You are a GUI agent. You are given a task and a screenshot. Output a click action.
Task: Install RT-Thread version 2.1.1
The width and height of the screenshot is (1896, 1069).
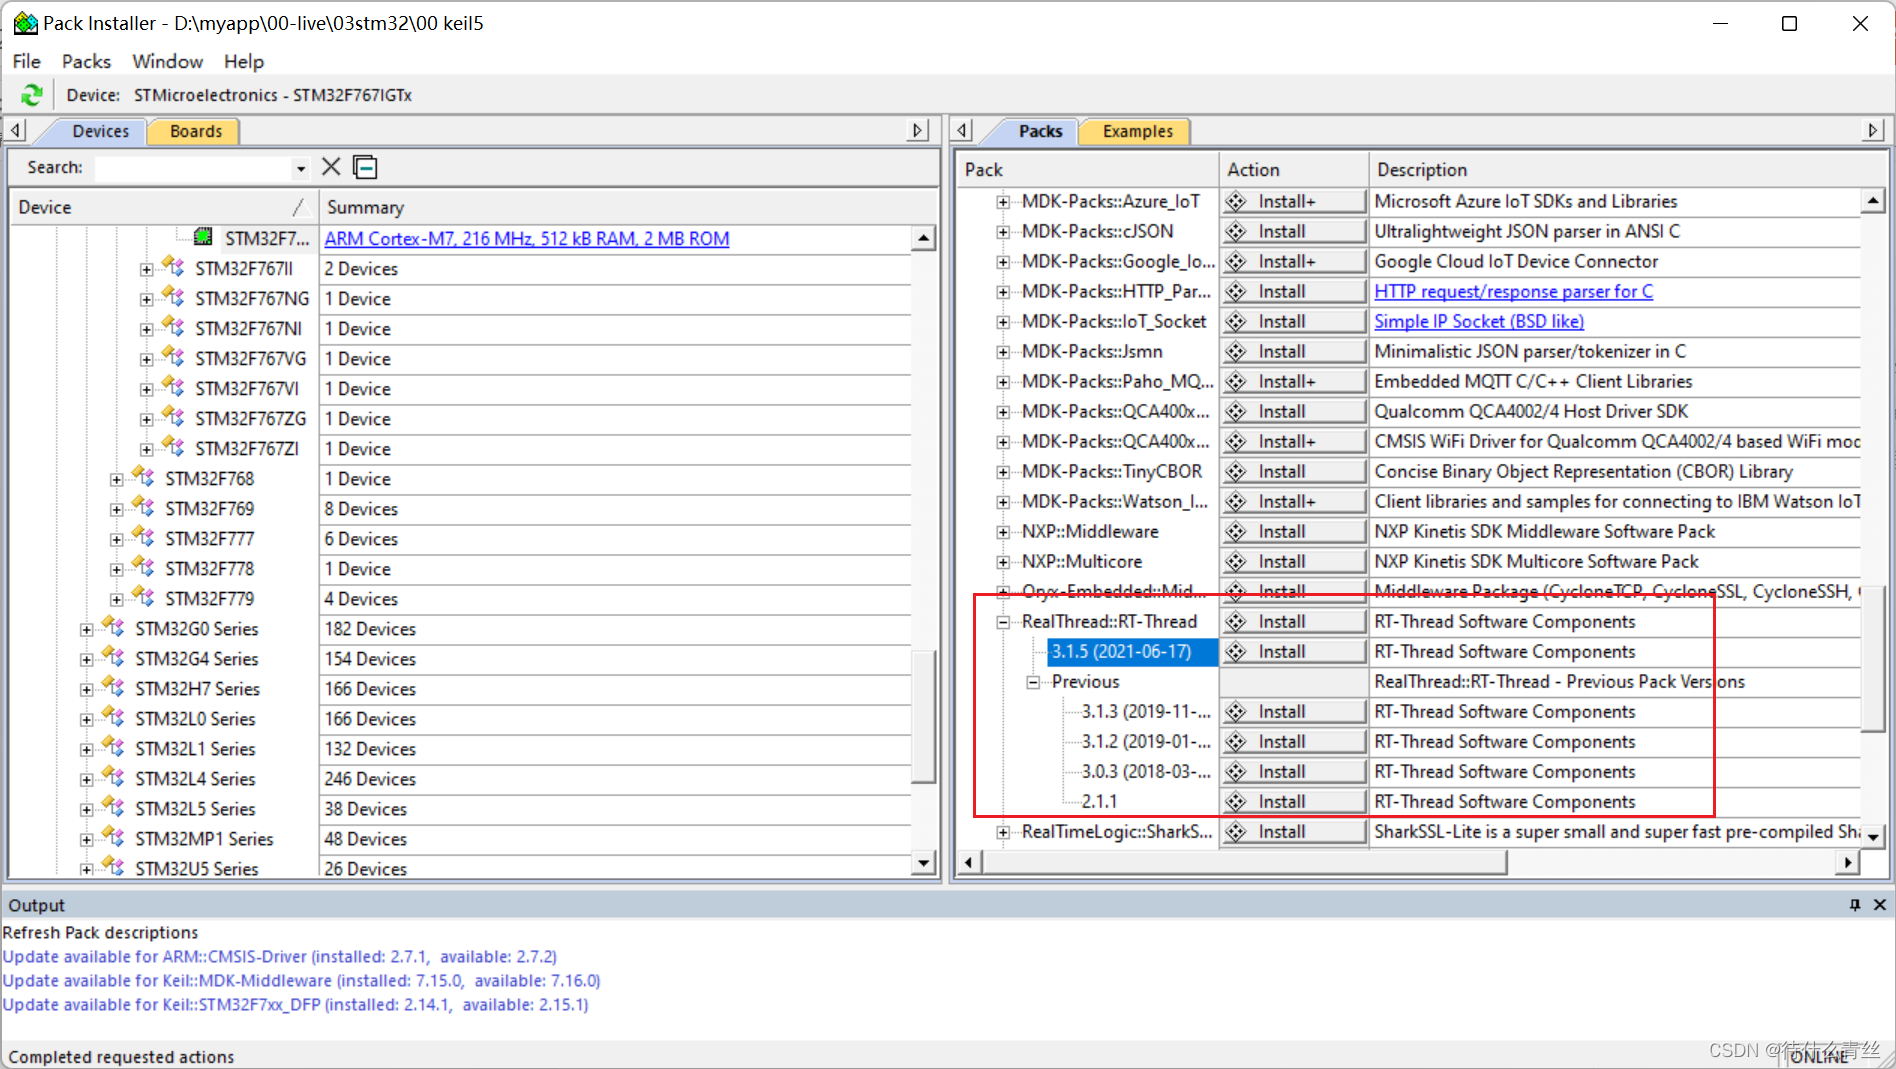(x=1293, y=801)
